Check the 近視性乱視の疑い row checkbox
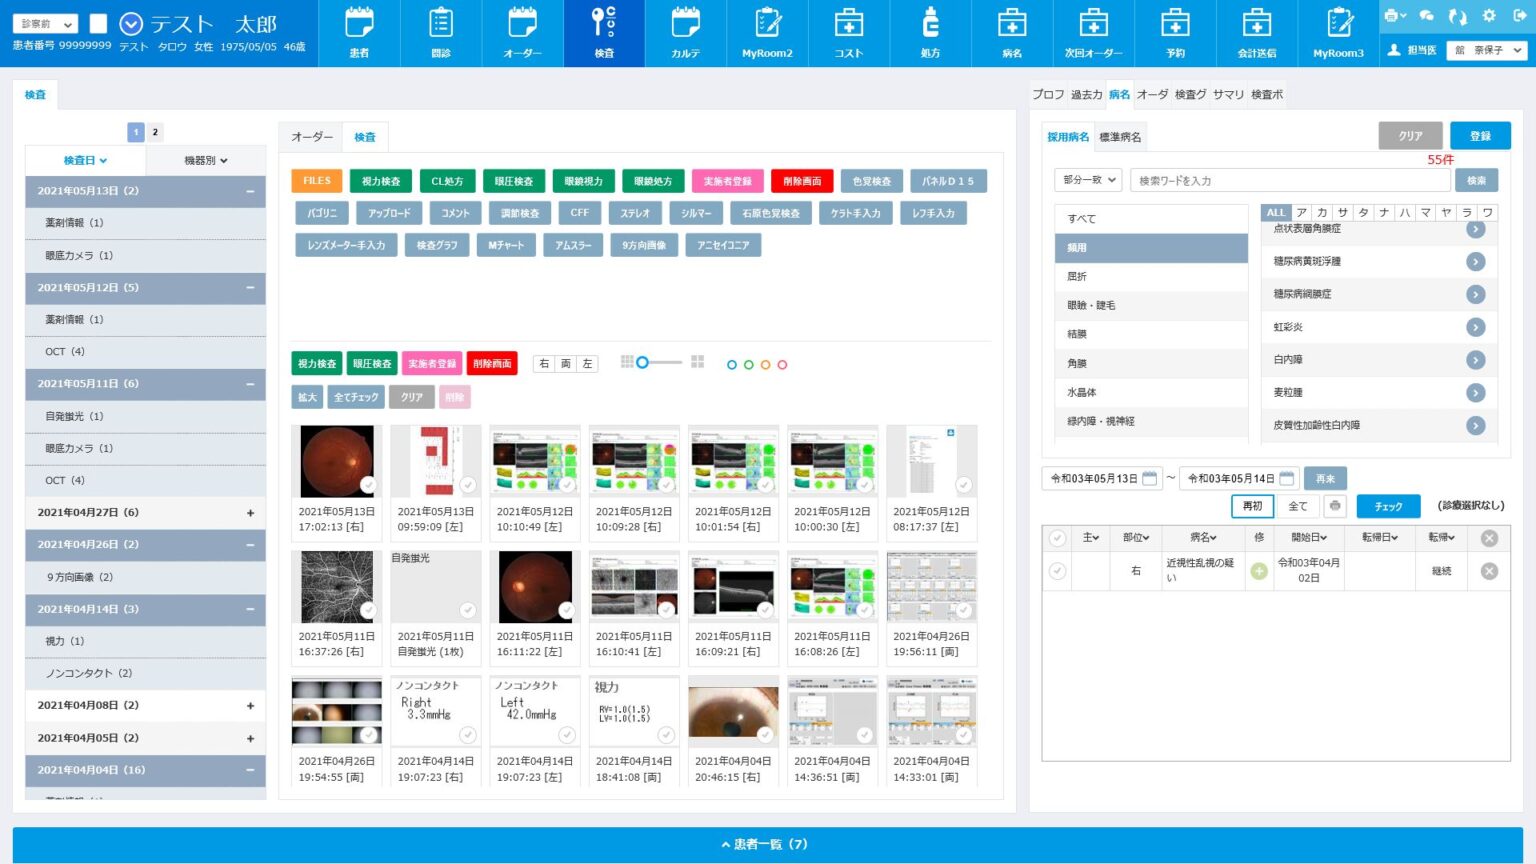 pyautogui.click(x=1057, y=571)
